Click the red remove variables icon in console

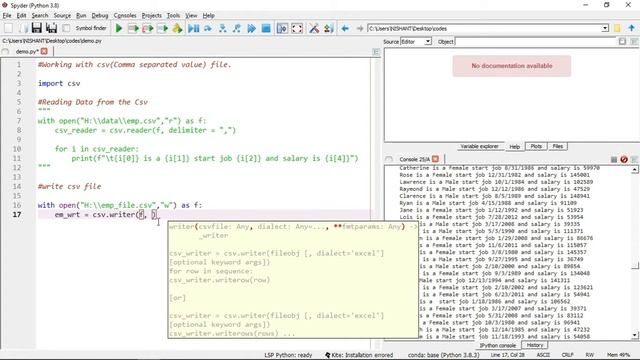coord(624,160)
